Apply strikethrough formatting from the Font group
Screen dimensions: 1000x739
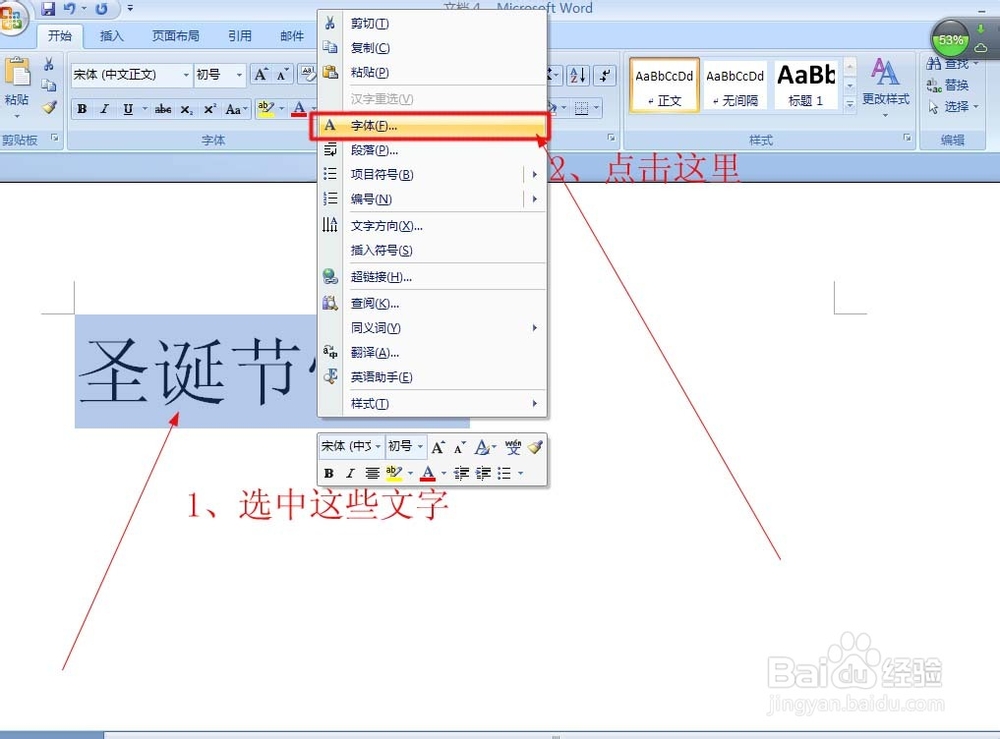click(163, 108)
